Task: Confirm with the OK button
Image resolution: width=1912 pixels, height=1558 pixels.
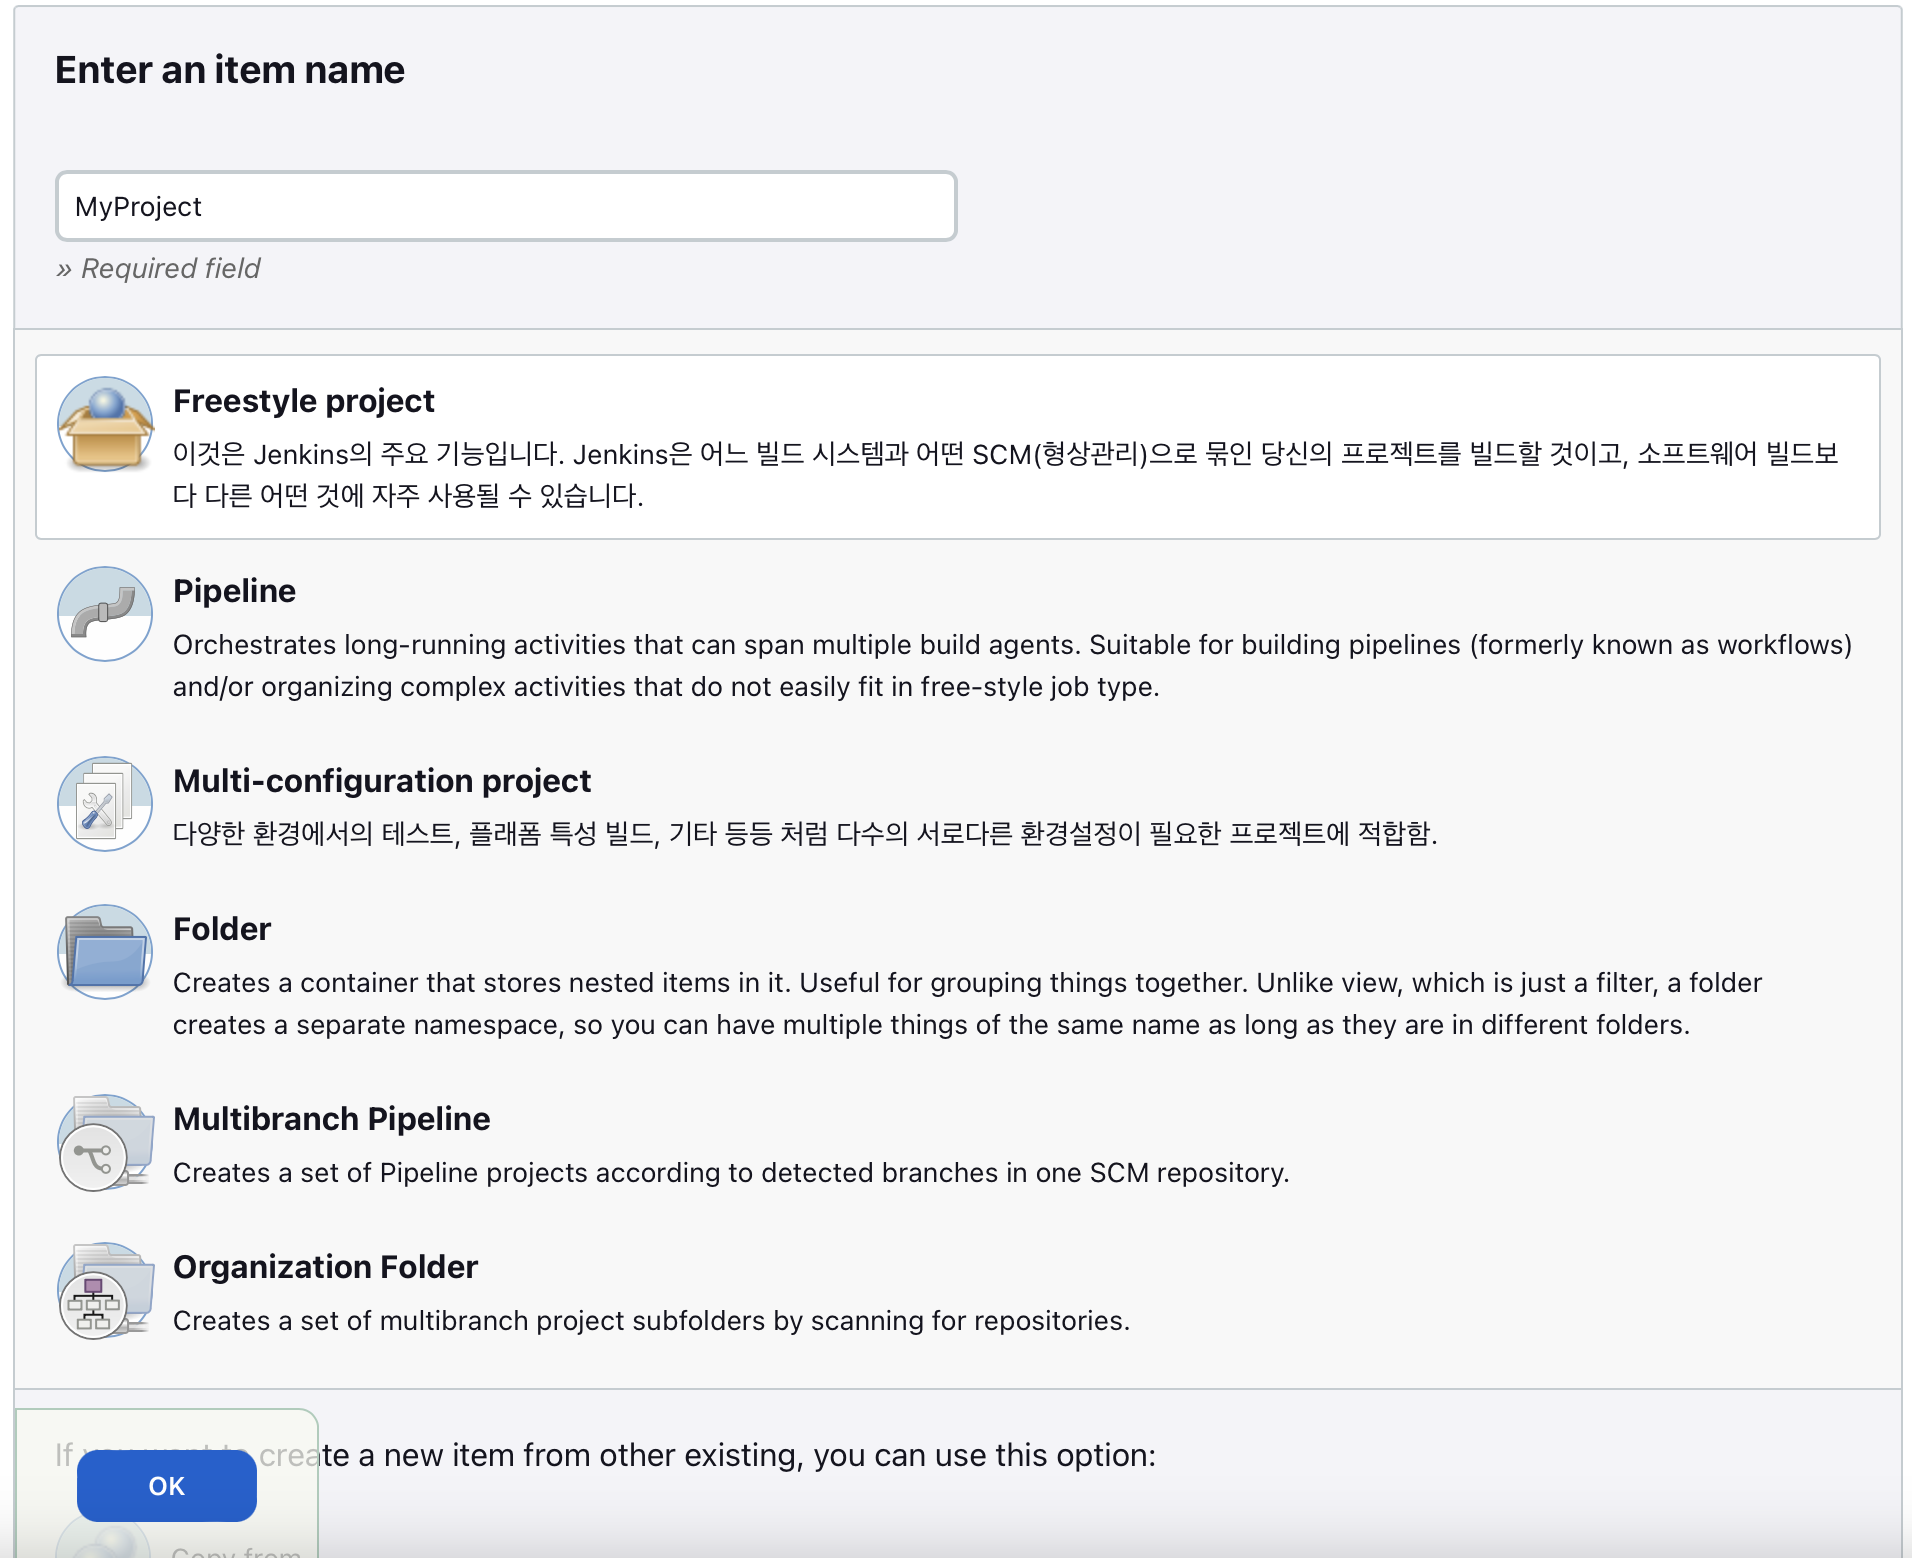Action: coord(166,1486)
